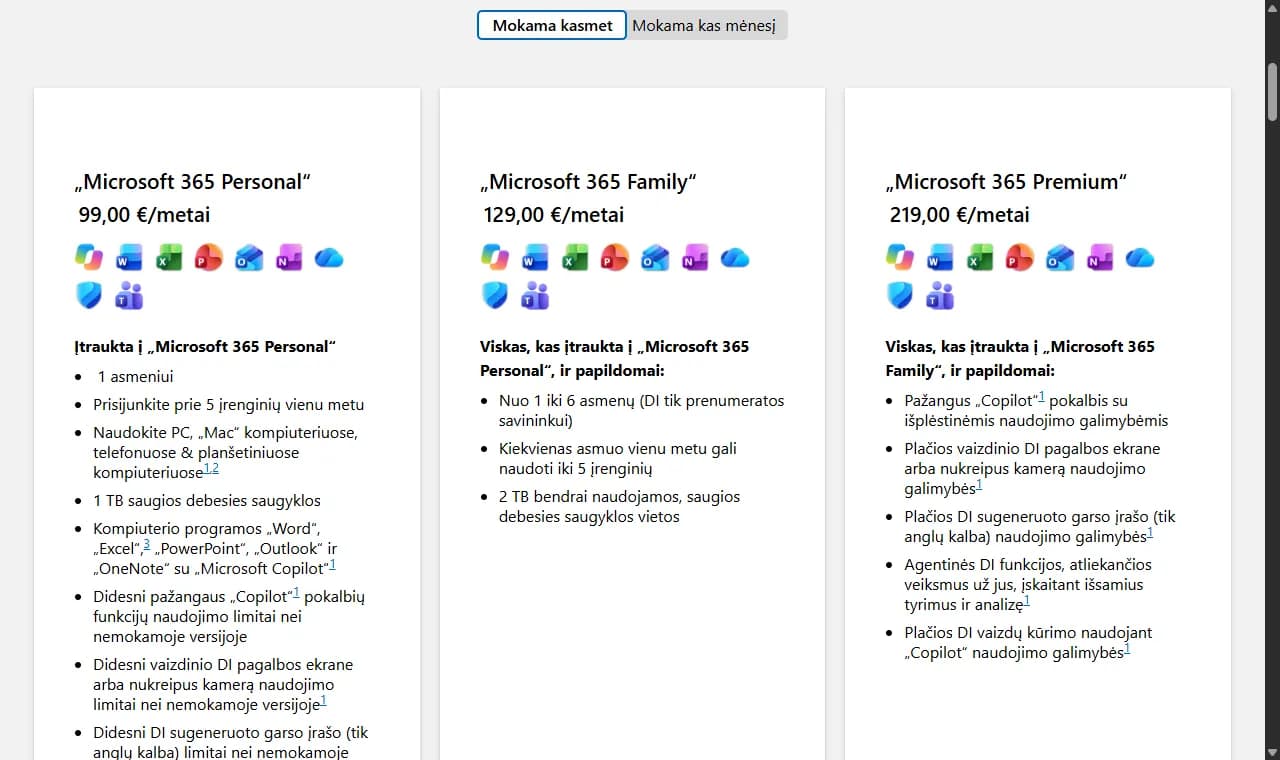Click the "129,00 €/metai" price
The width and height of the screenshot is (1280, 760).
[x=554, y=215]
